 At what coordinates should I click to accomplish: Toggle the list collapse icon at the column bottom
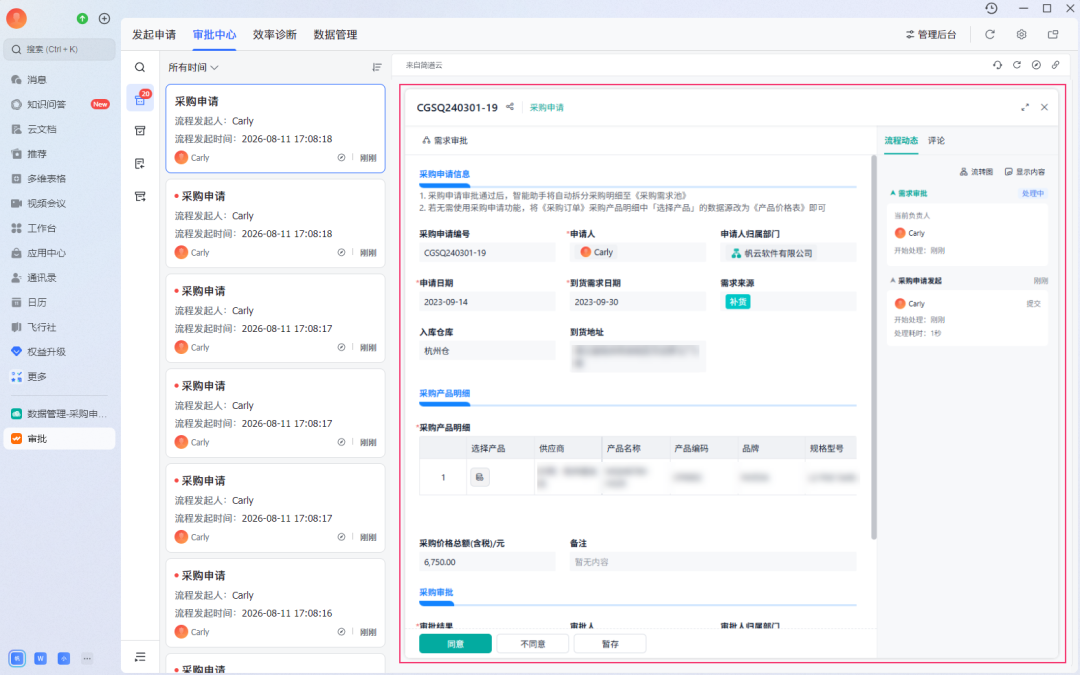tap(140, 657)
